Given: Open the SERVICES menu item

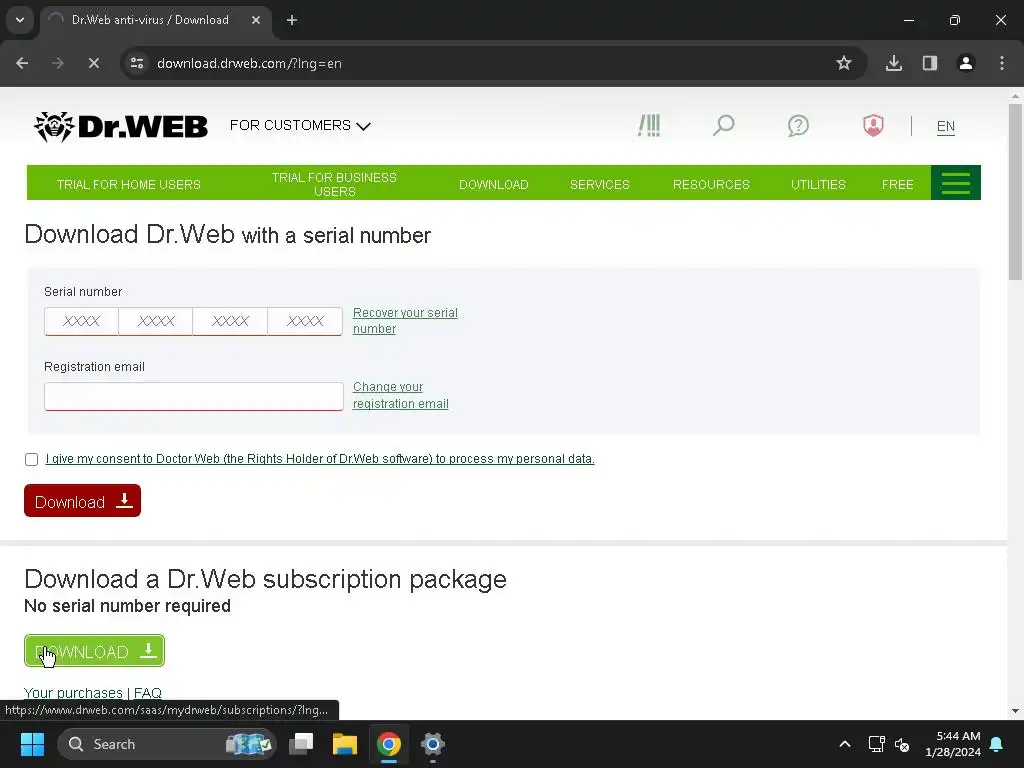Looking at the screenshot, I should coord(600,184).
